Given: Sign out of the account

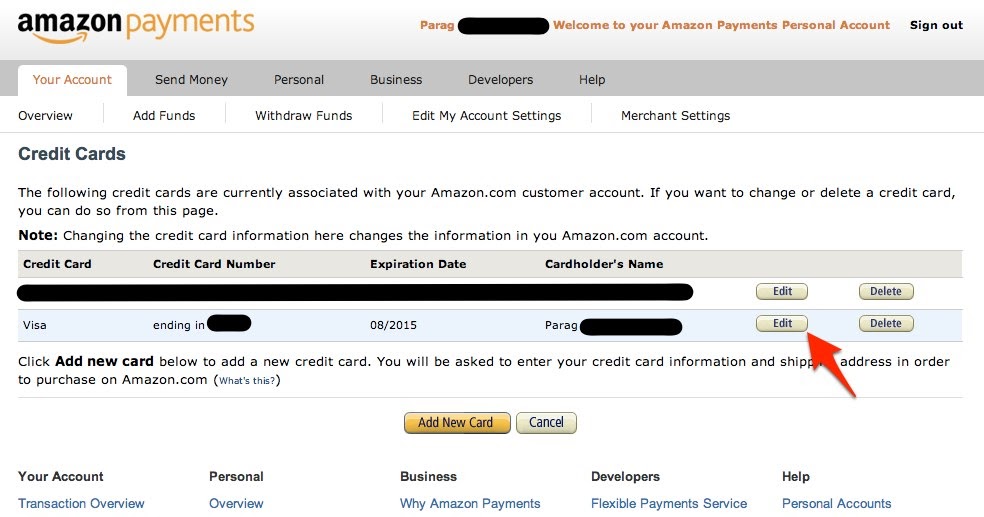Looking at the screenshot, I should (936, 25).
